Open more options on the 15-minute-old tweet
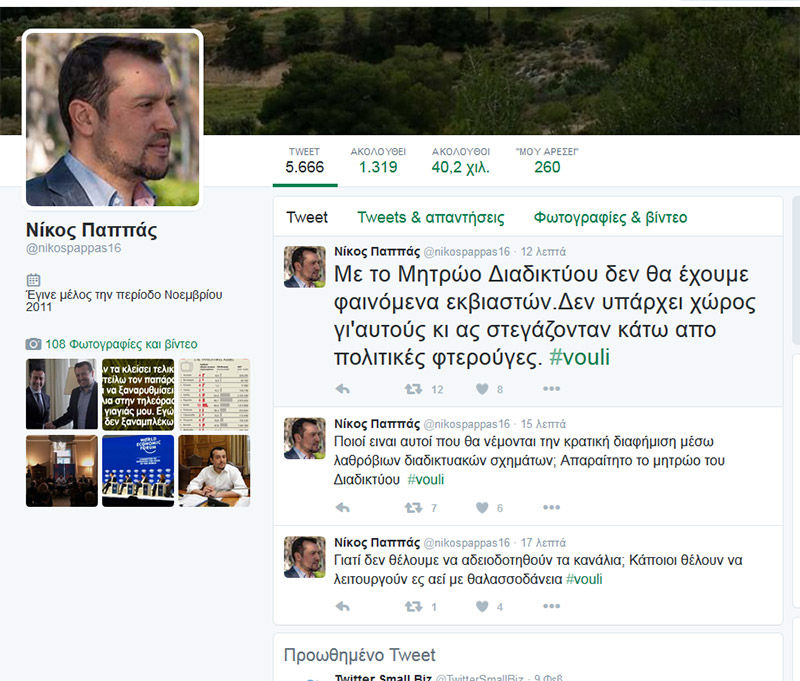The width and height of the screenshot is (800, 681). (x=551, y=507)
